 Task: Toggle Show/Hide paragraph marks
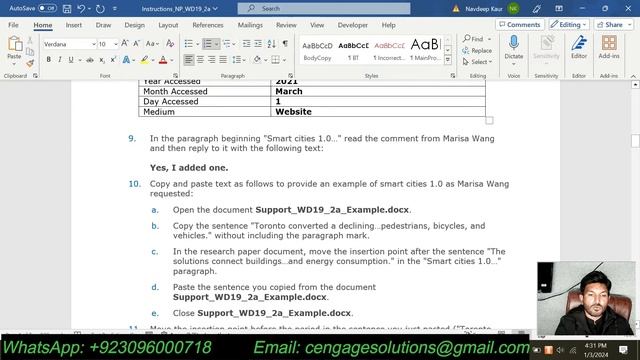tap(285, 44)
